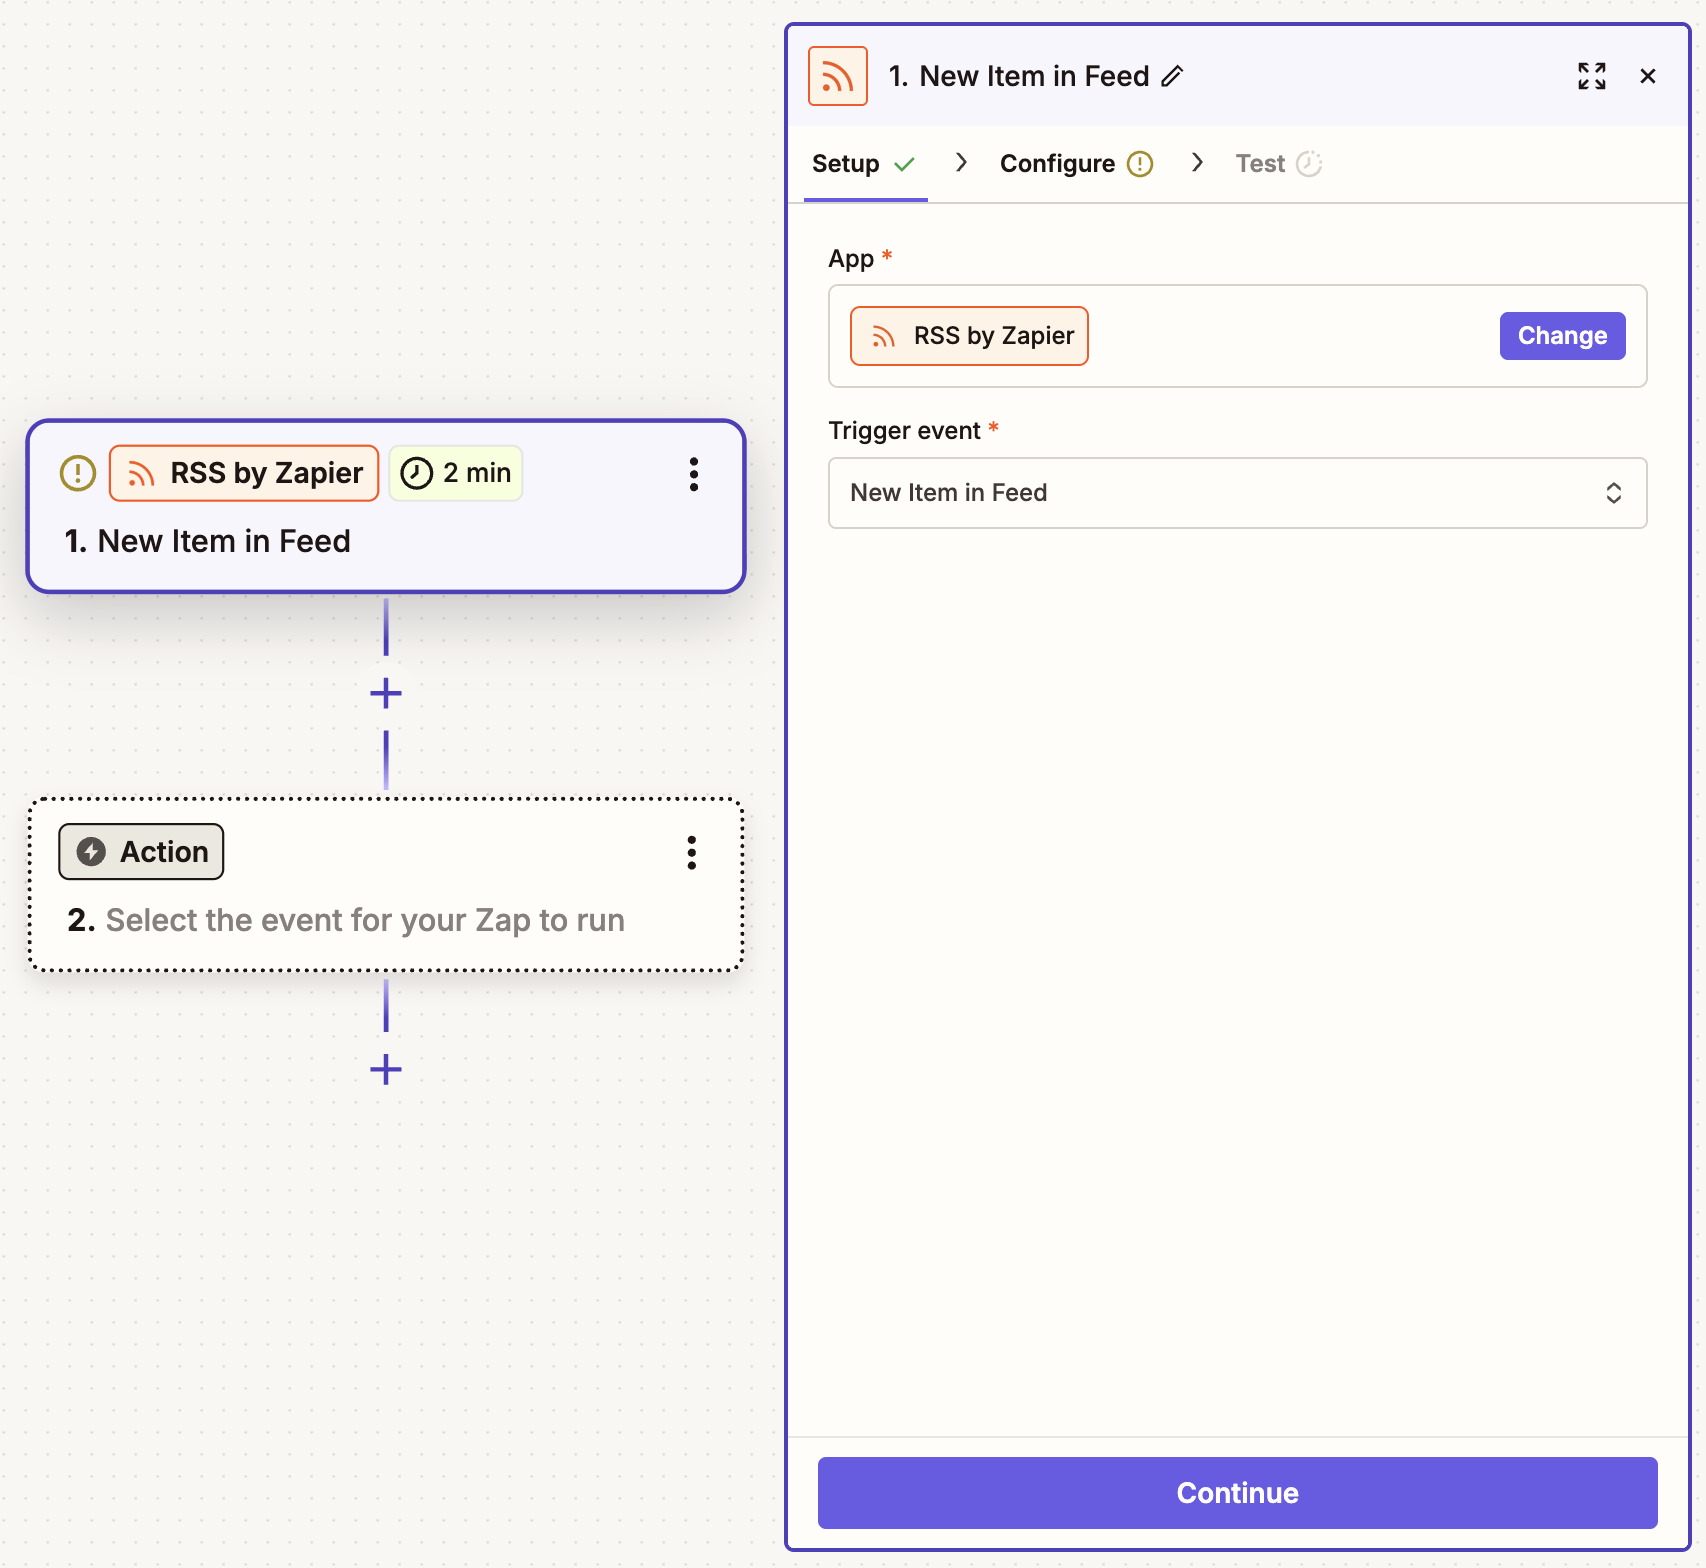The height and width of the screenshot is (1568, 1706).
Task: Click the warning icon on the New Item in Feed step
Action: point(76,473)
